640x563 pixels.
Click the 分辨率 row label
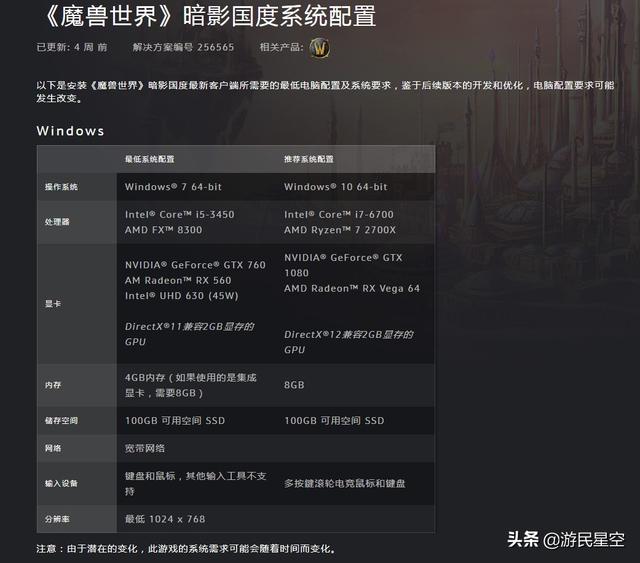[x=57, y=519]
